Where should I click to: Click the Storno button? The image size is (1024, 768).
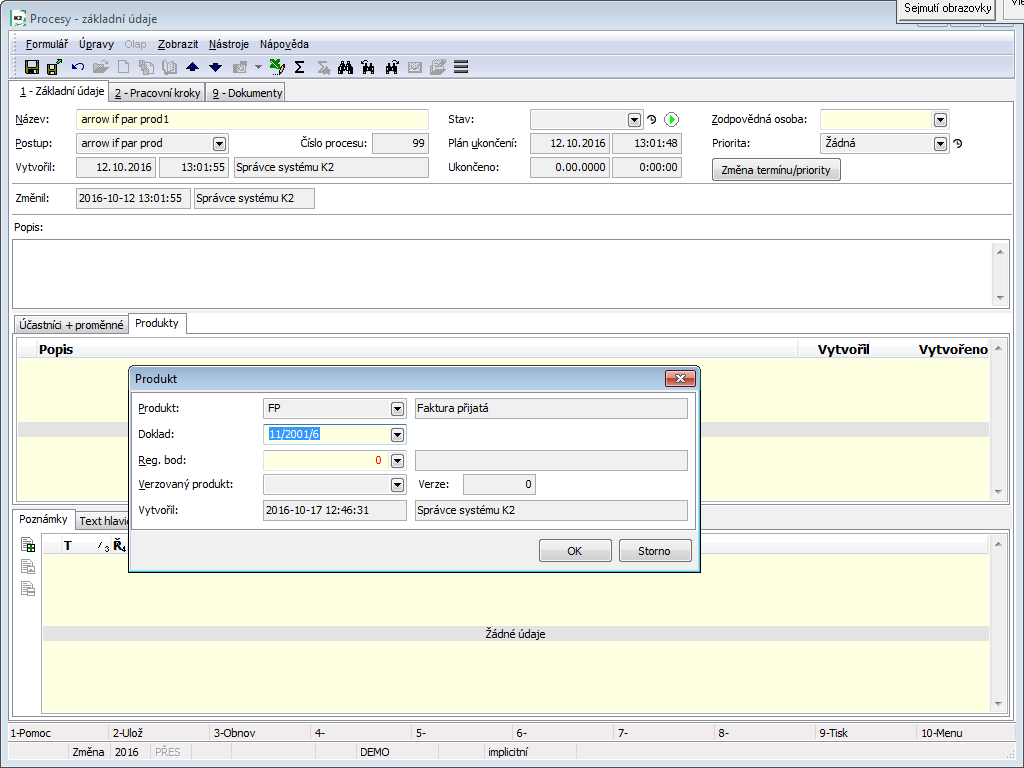[x=655, y=551]
